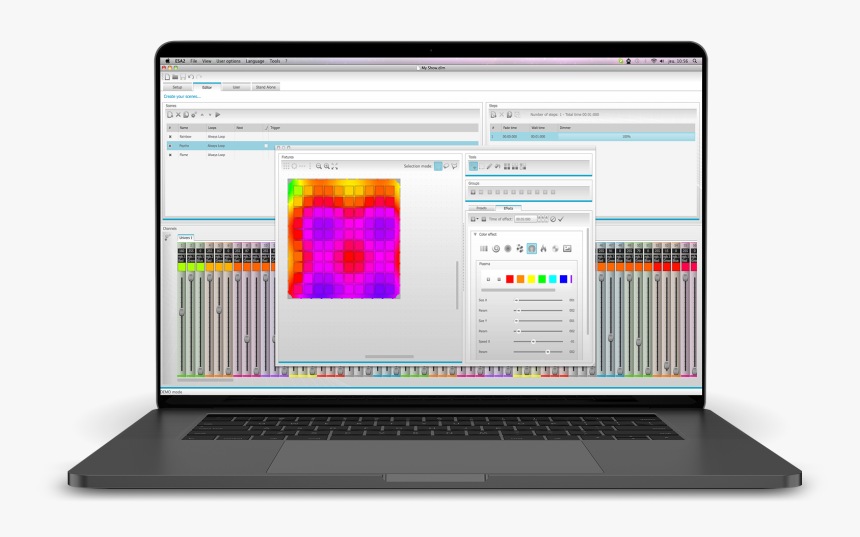Pick the green Plasma color swatch
Viewport: 860px width, 537px height.
(542, 279)
